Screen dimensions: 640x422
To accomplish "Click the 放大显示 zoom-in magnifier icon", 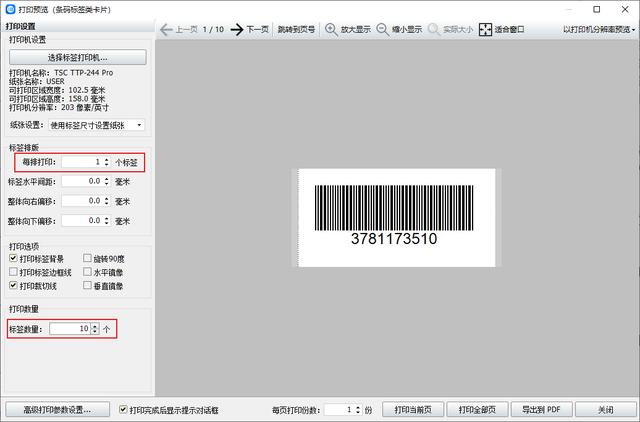I will pos(331,29).
